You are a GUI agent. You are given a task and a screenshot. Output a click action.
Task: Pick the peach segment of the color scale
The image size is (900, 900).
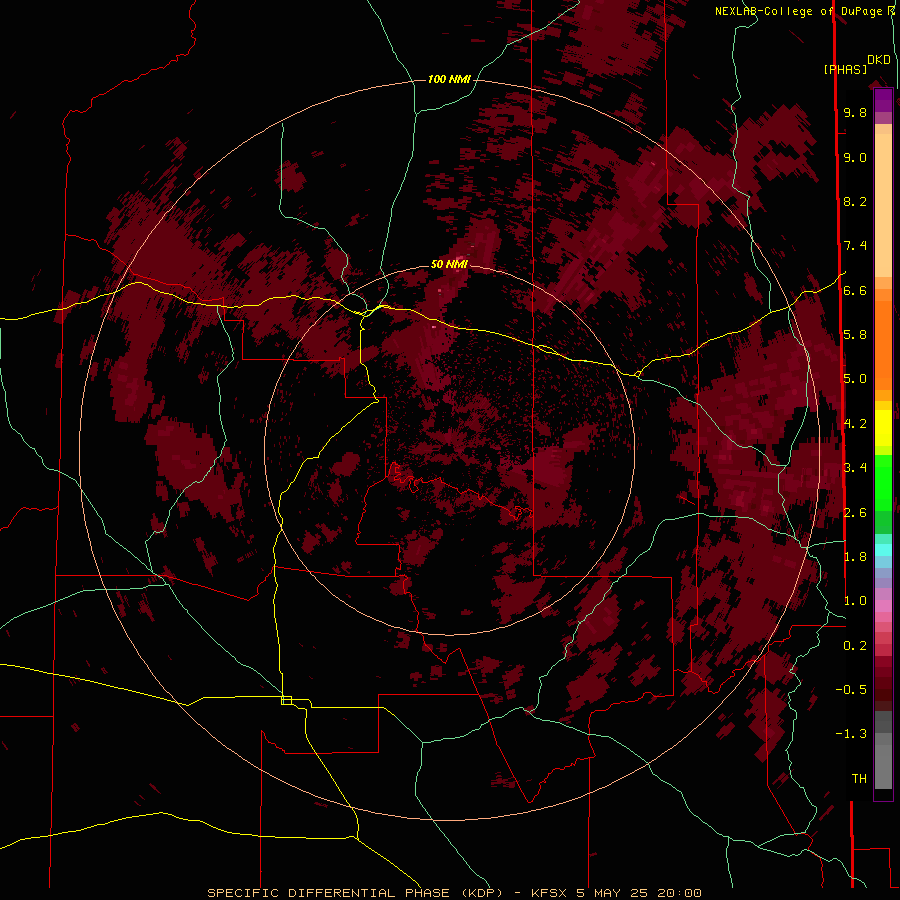[x=883, y=205]
